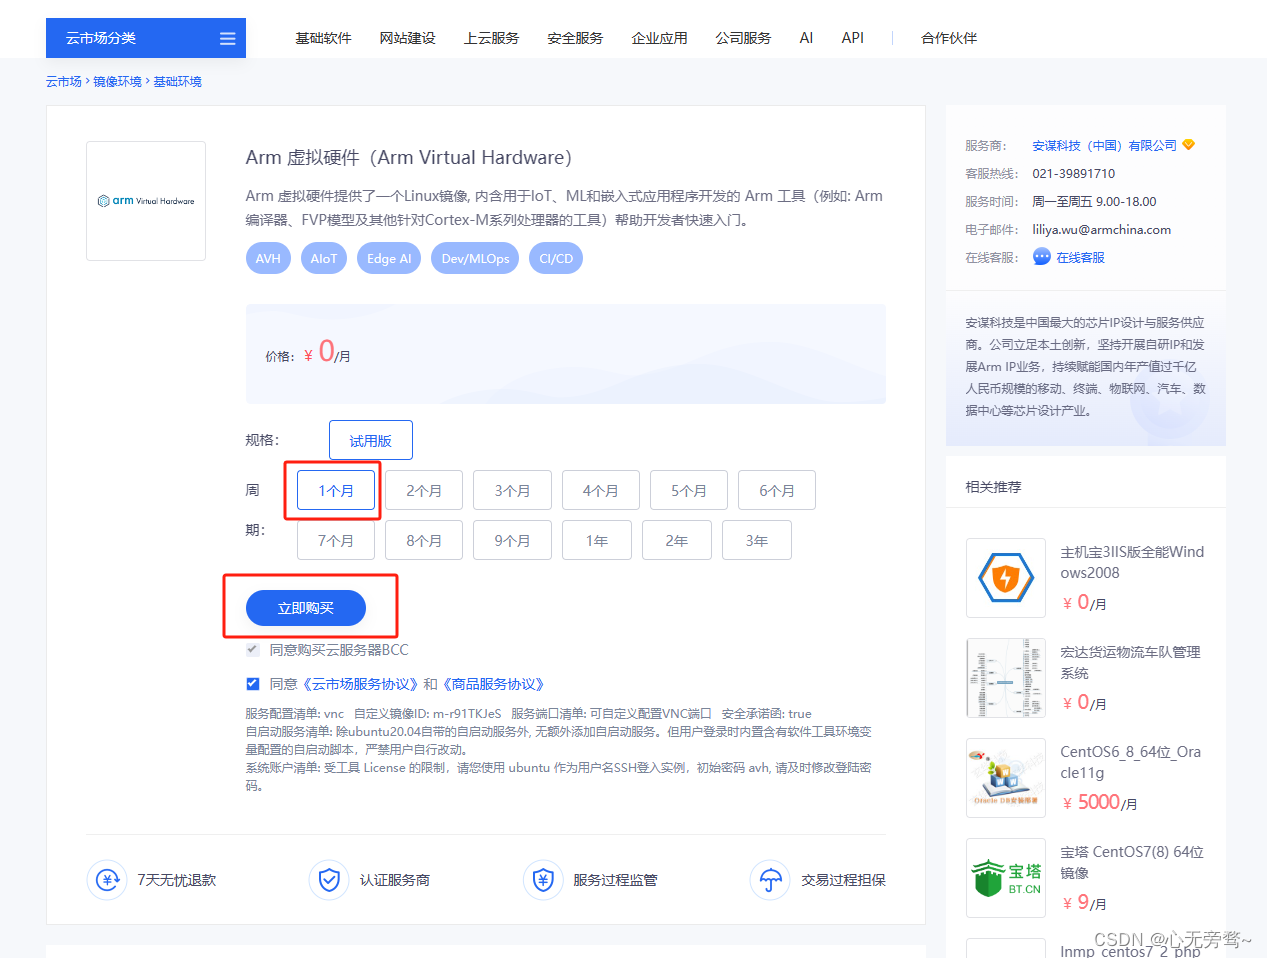
Task: Select the 2个月 period option
Action: click(x=424, y=490)
